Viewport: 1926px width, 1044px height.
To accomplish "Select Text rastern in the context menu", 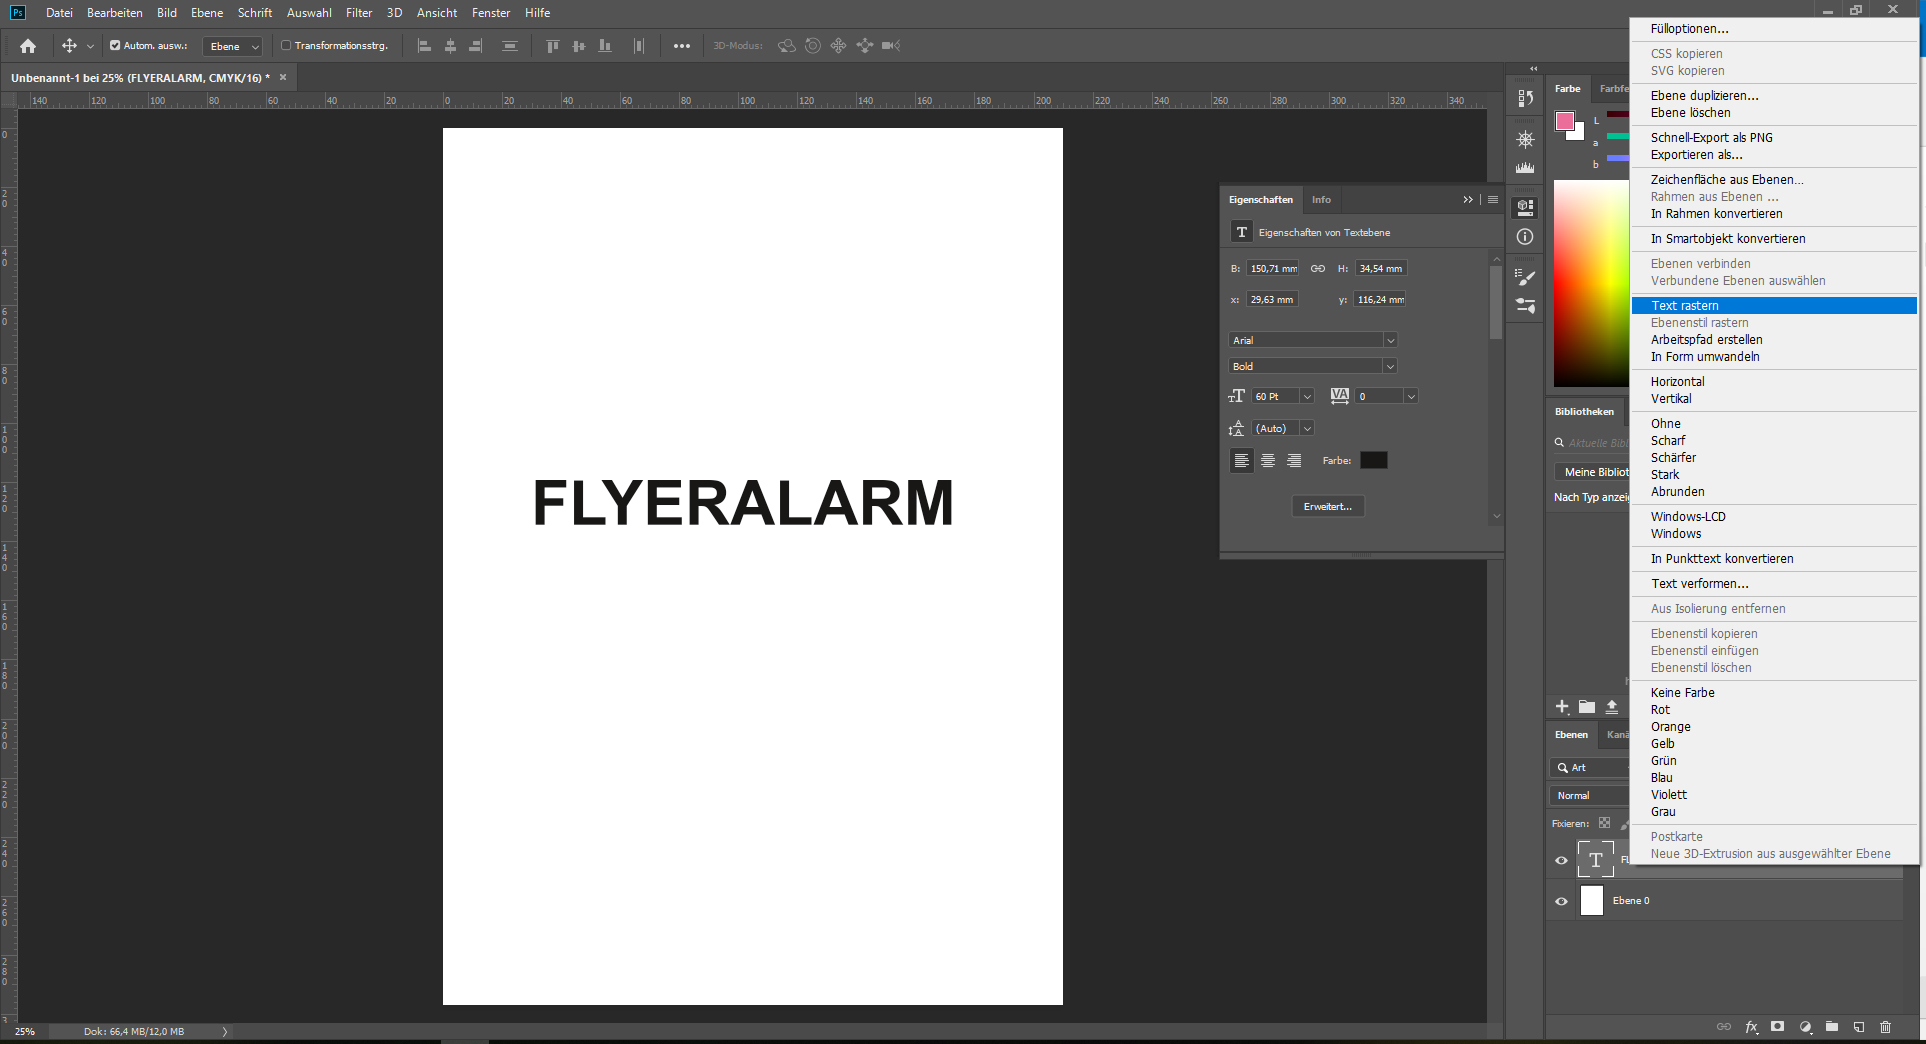I will coord(1685,306).
